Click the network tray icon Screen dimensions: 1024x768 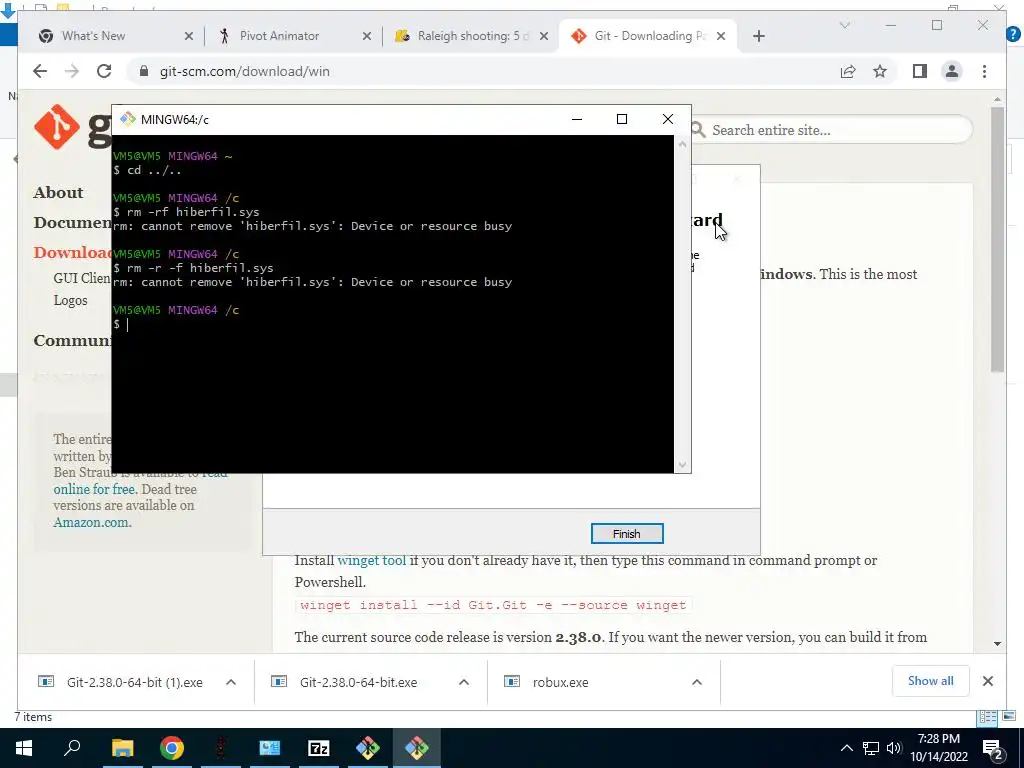pyautogui.click(x=871, y=748)
